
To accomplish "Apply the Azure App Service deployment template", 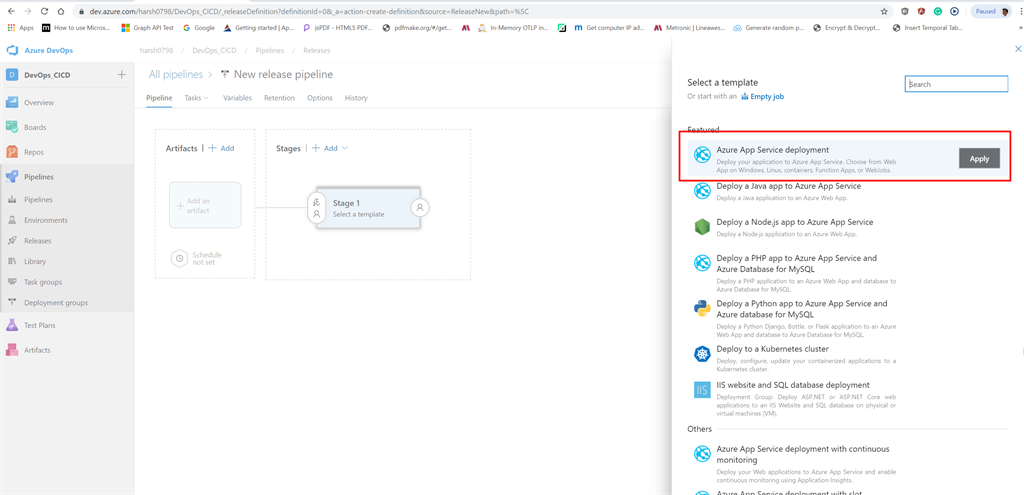I will (x=979, y=159).
